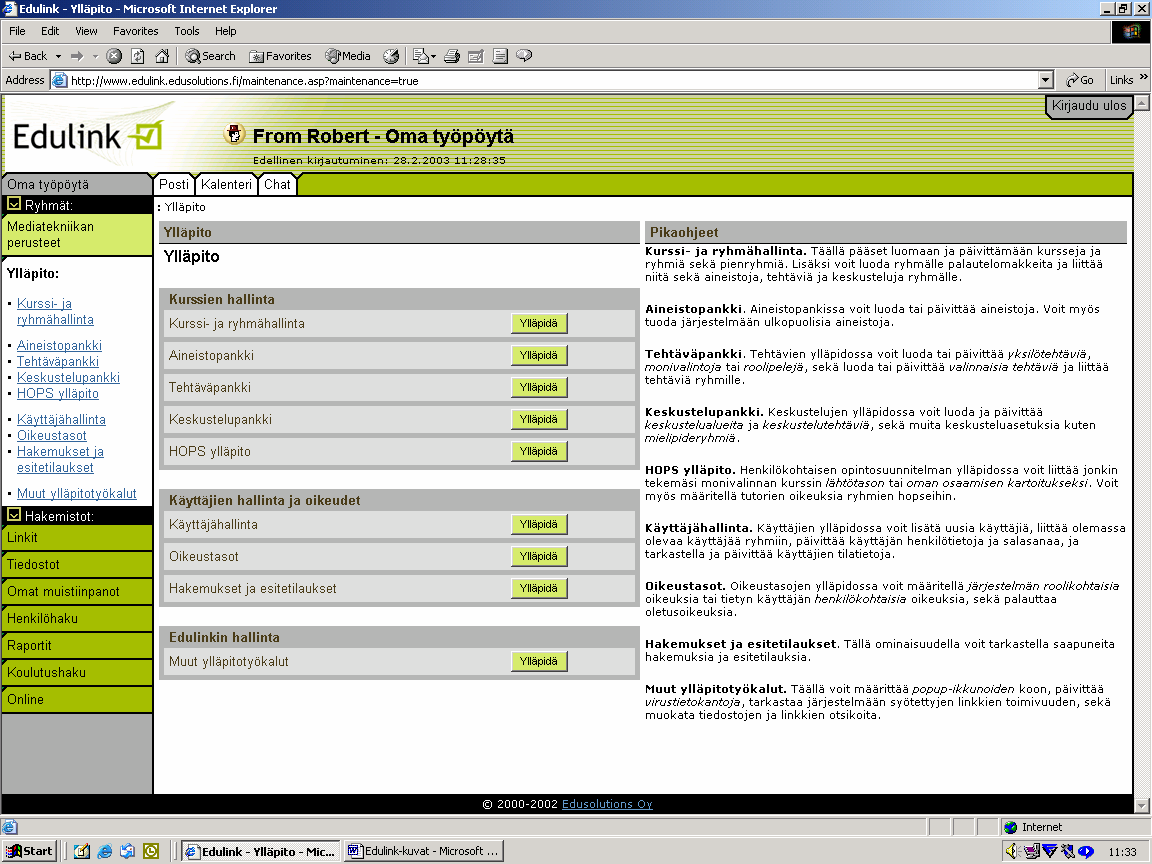The height and width of the screenshot is (864, 1152).
Task: Open the View menu
Action: (86, 31)
